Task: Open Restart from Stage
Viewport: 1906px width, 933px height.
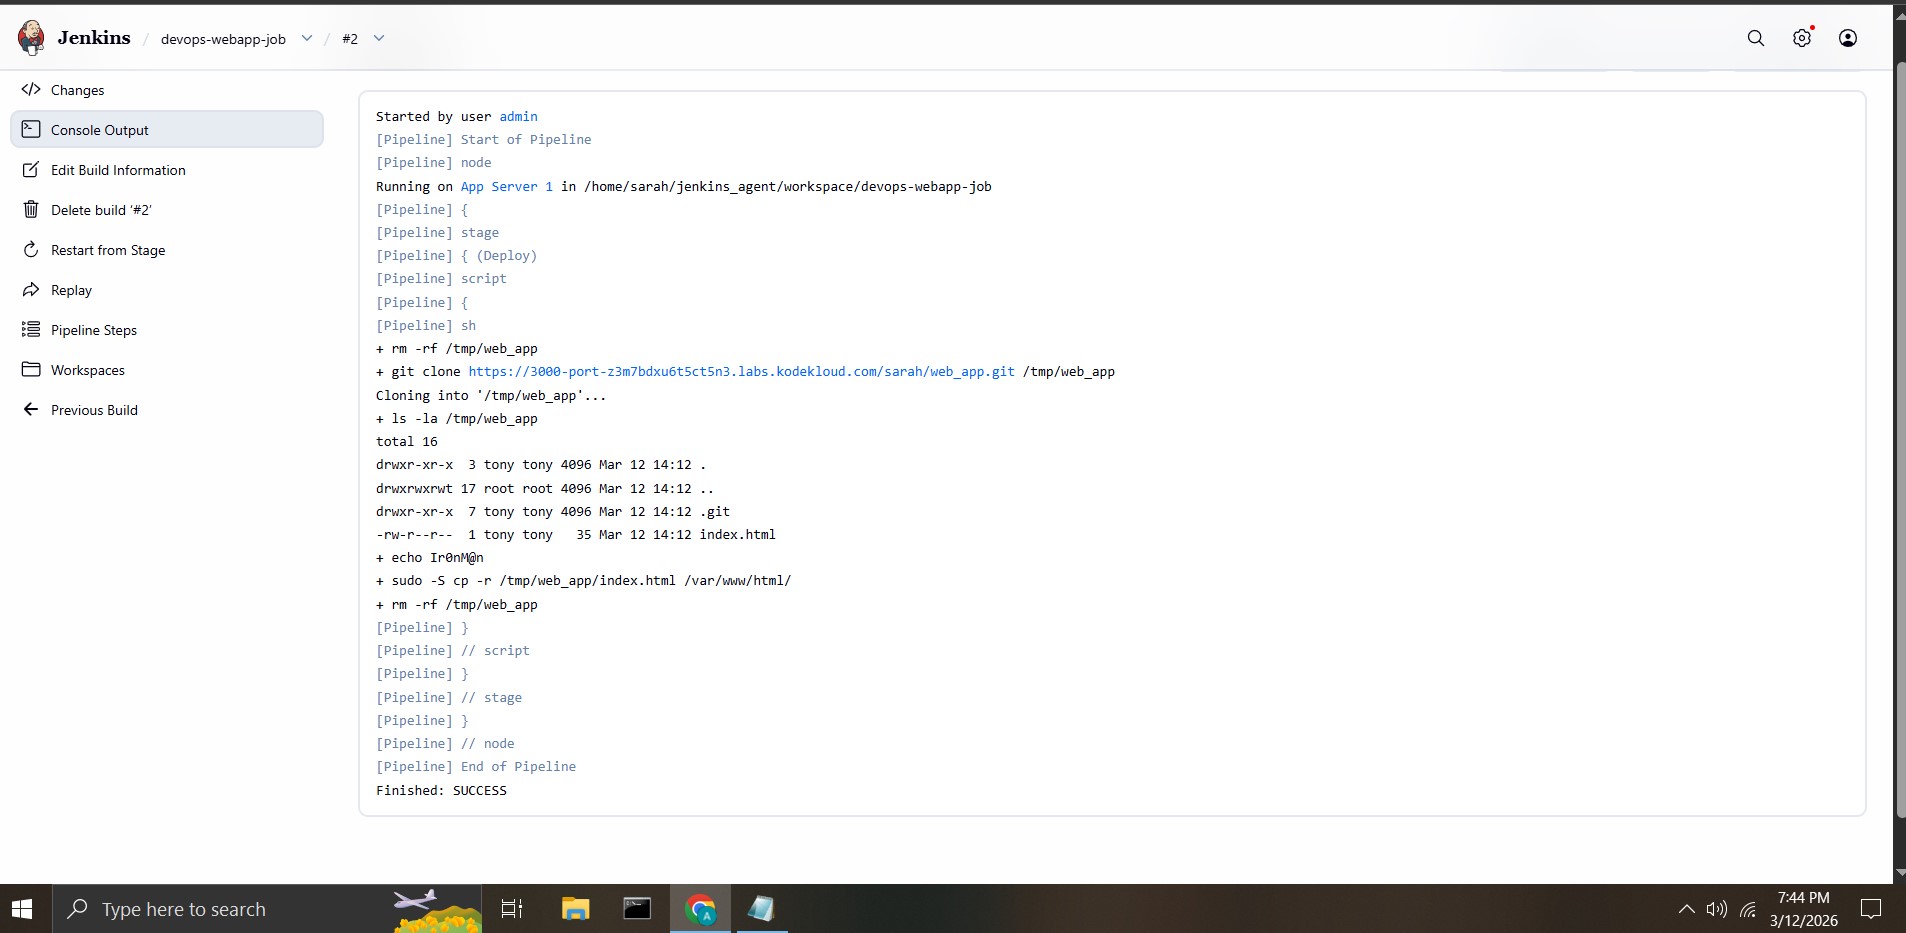Action: tap(167, 249)
